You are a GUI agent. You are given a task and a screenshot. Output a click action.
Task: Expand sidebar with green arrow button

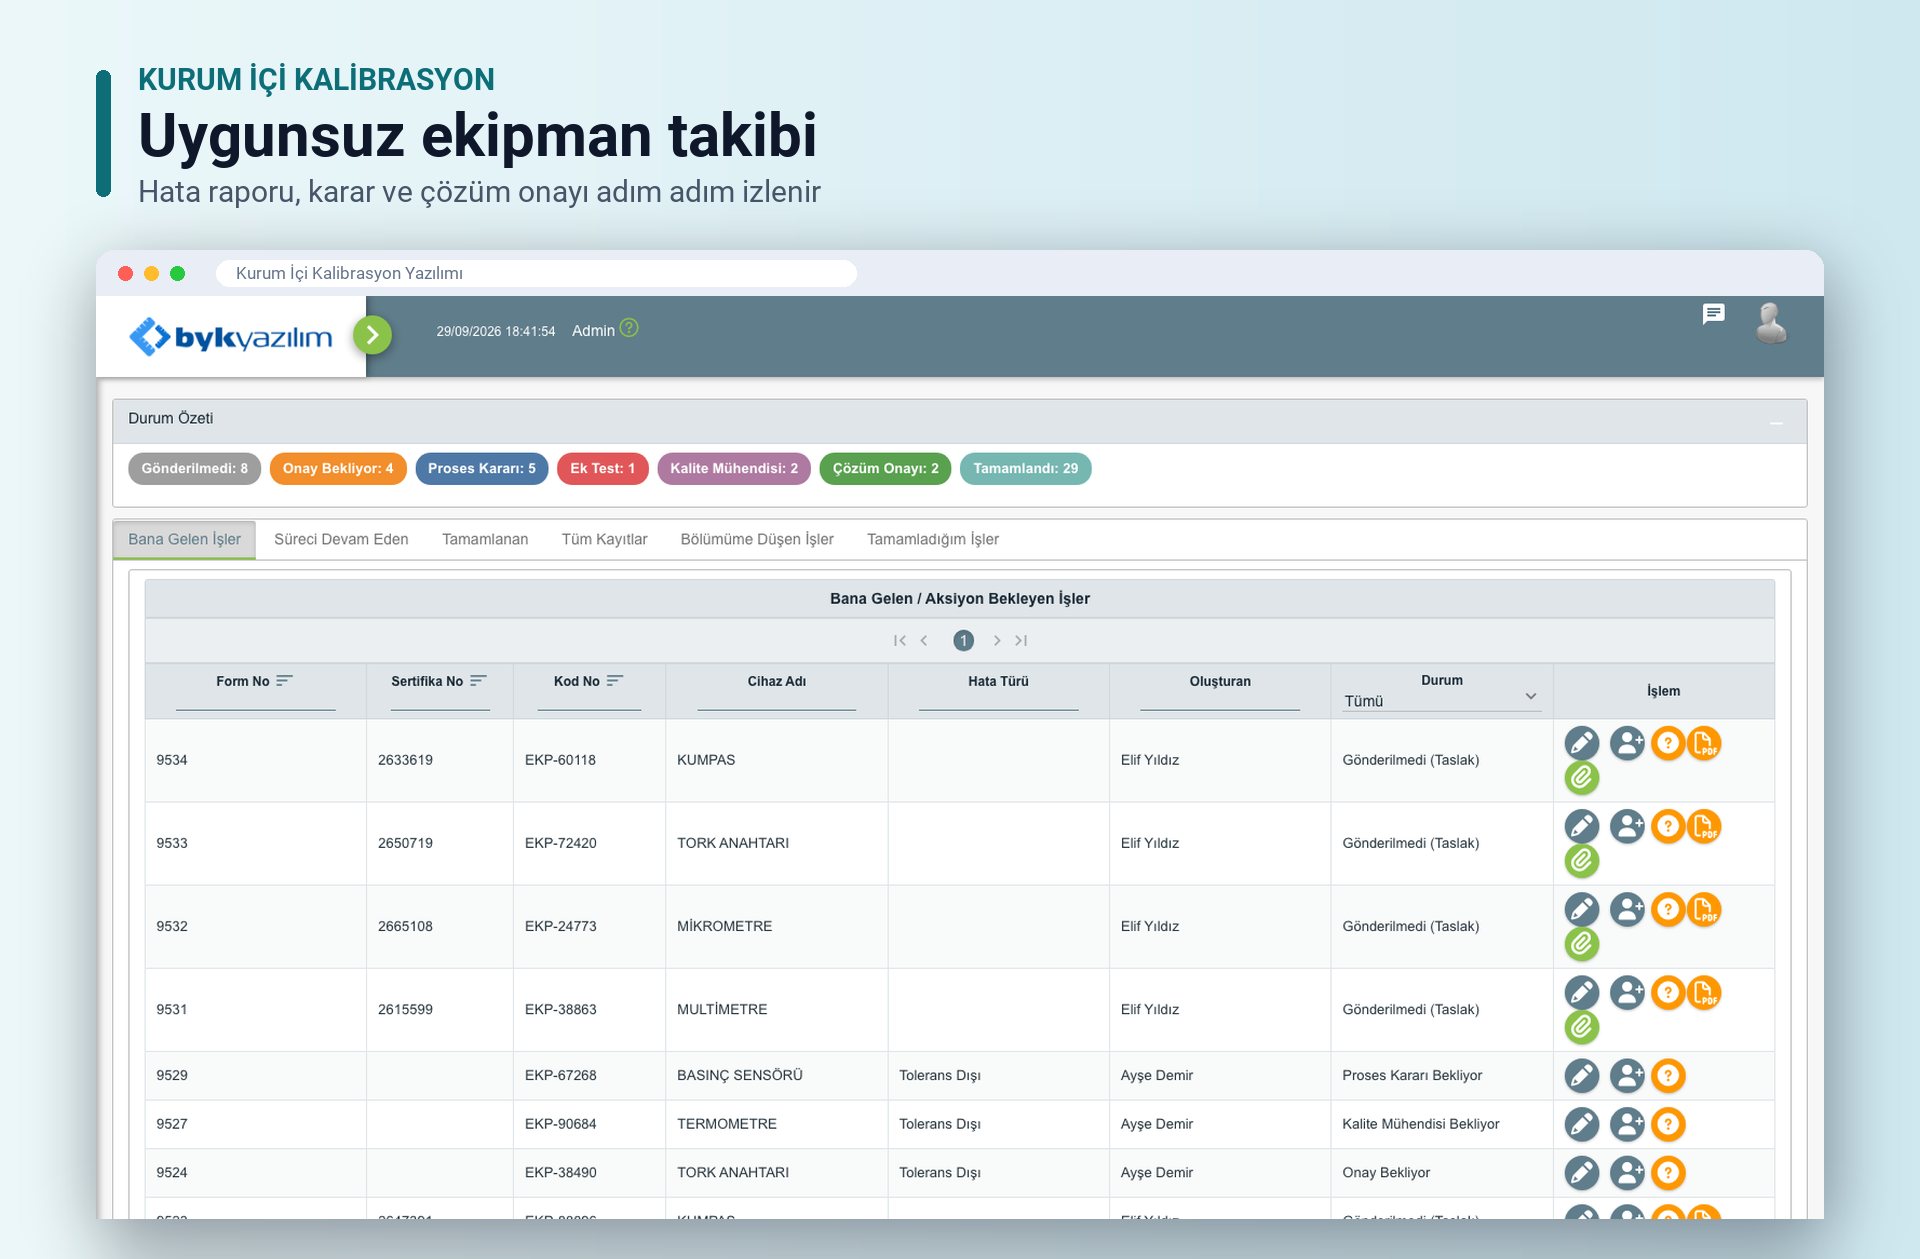click(372, 335)
